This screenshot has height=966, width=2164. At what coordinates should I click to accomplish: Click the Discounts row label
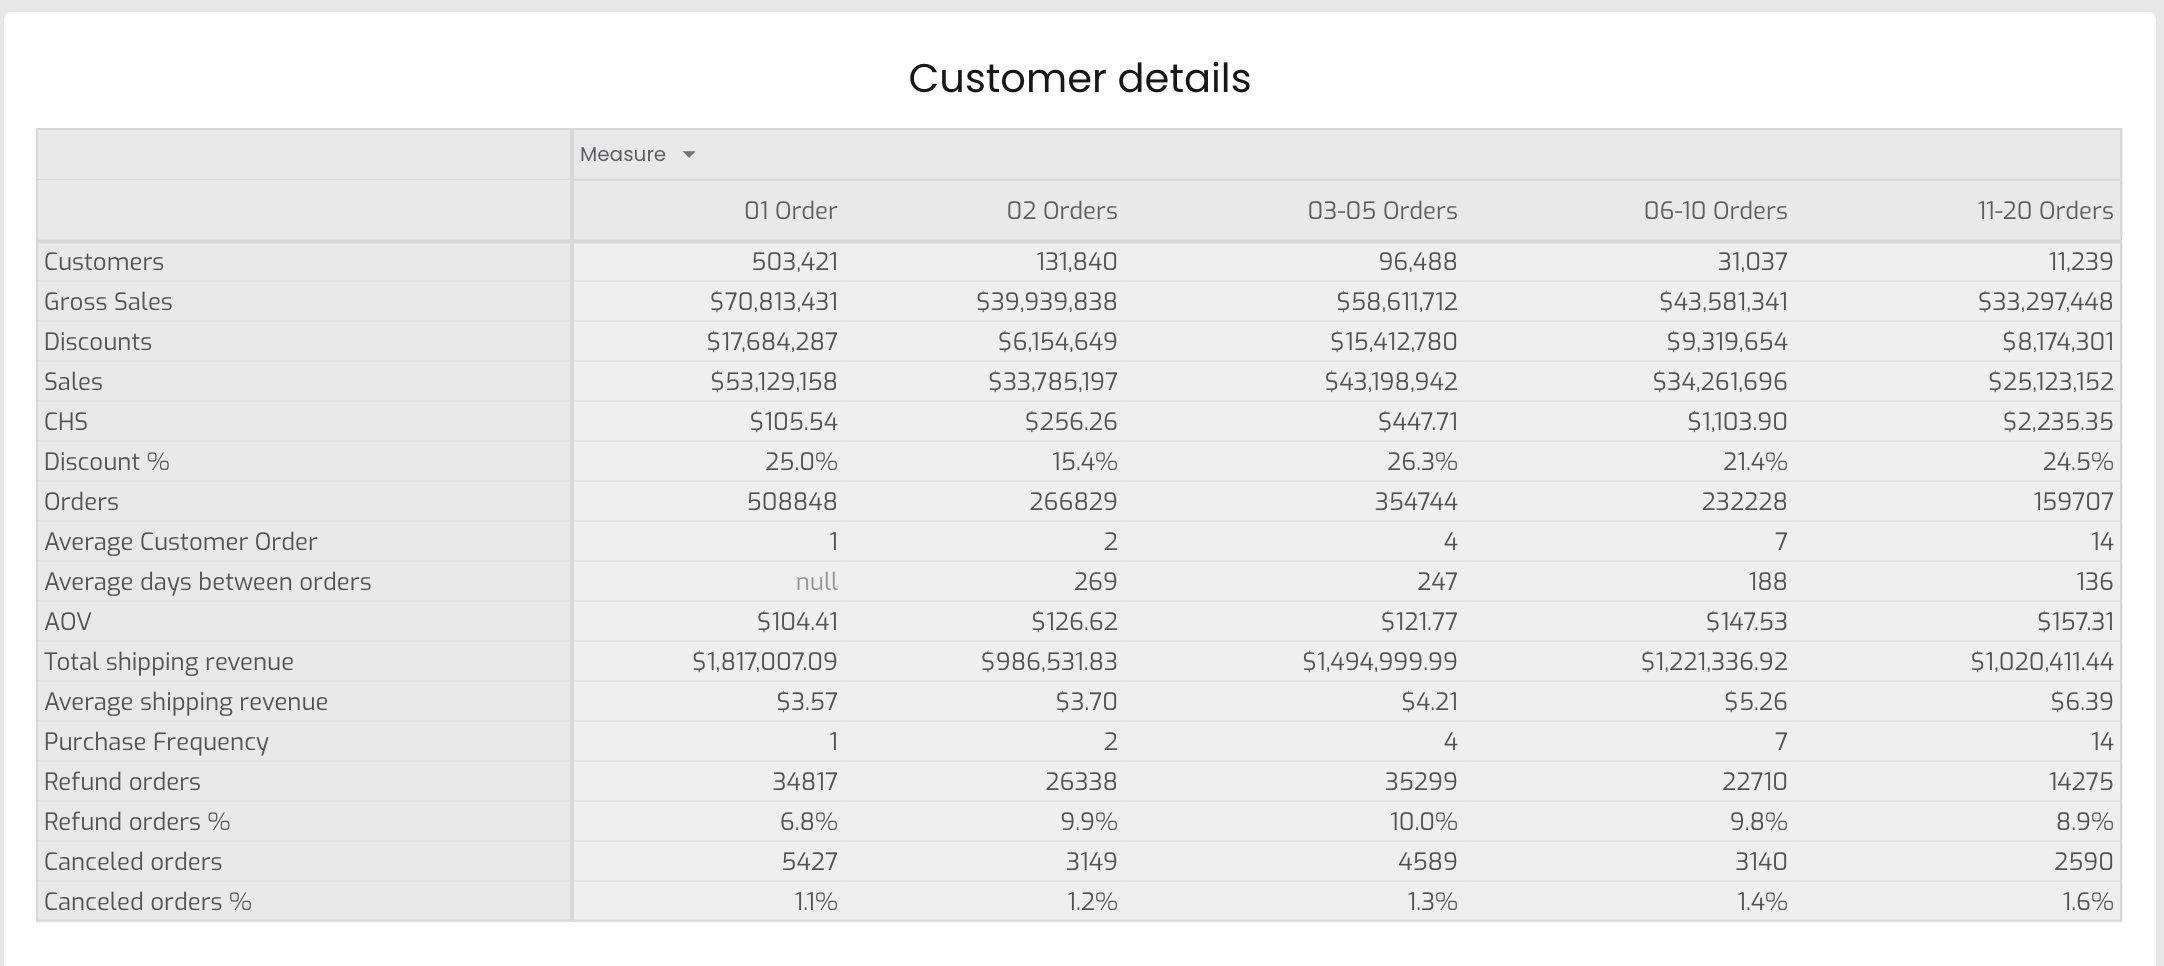click(98, 342)
